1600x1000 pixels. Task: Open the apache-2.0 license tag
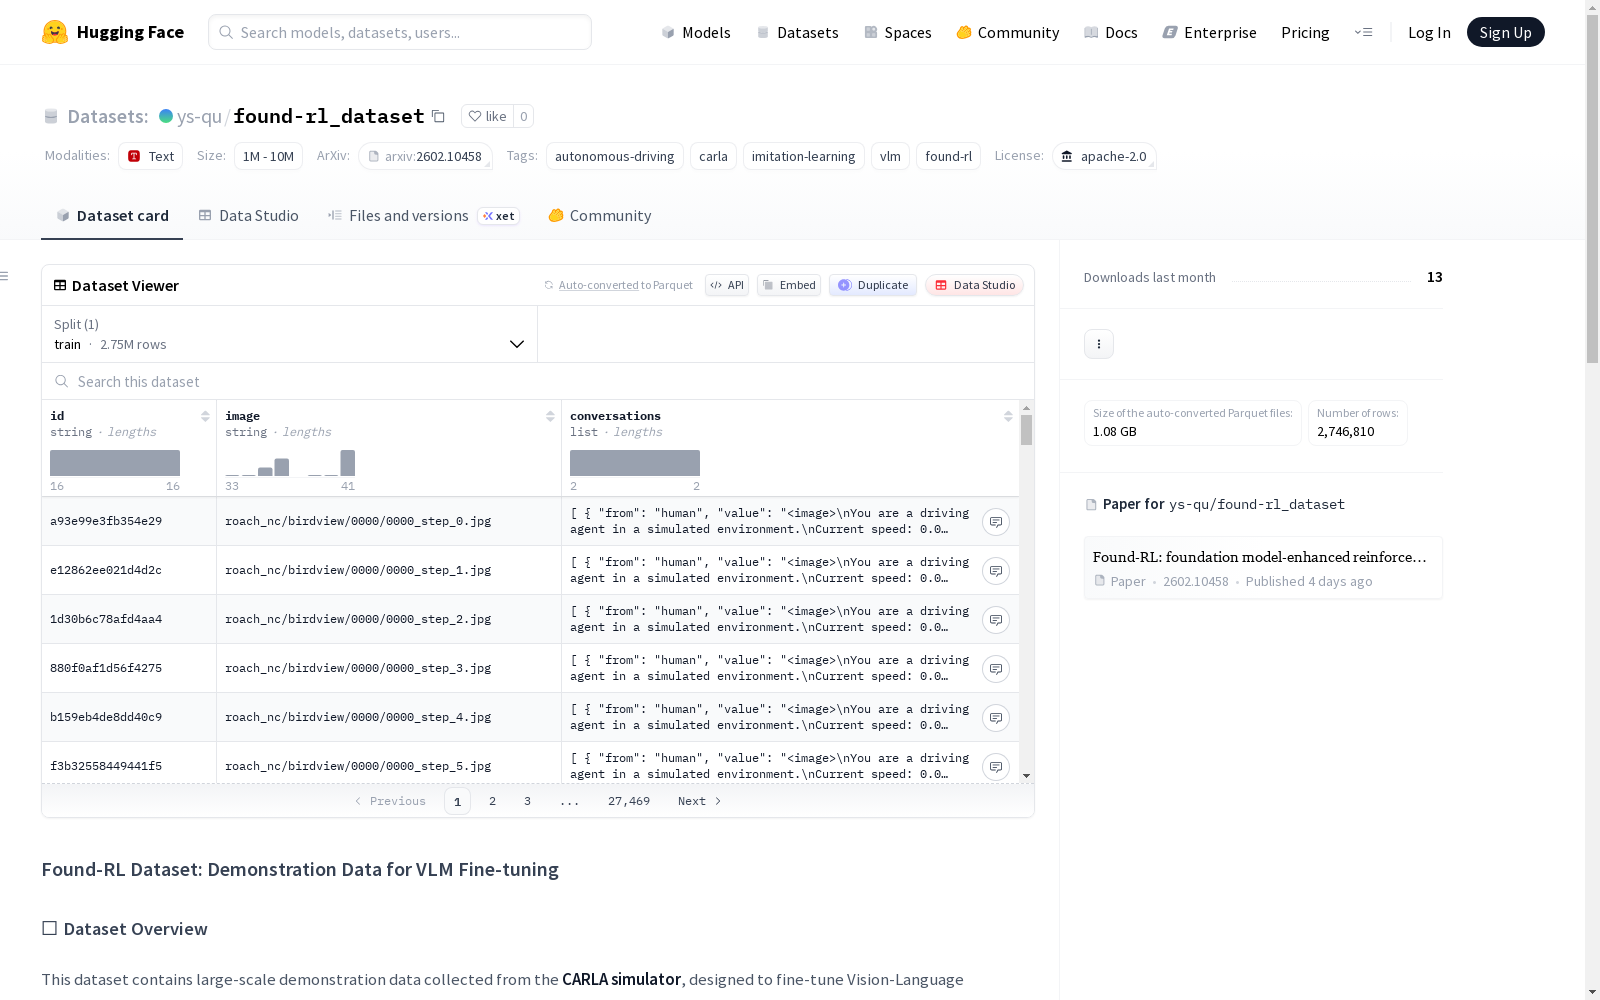(x=1104, y=156)
